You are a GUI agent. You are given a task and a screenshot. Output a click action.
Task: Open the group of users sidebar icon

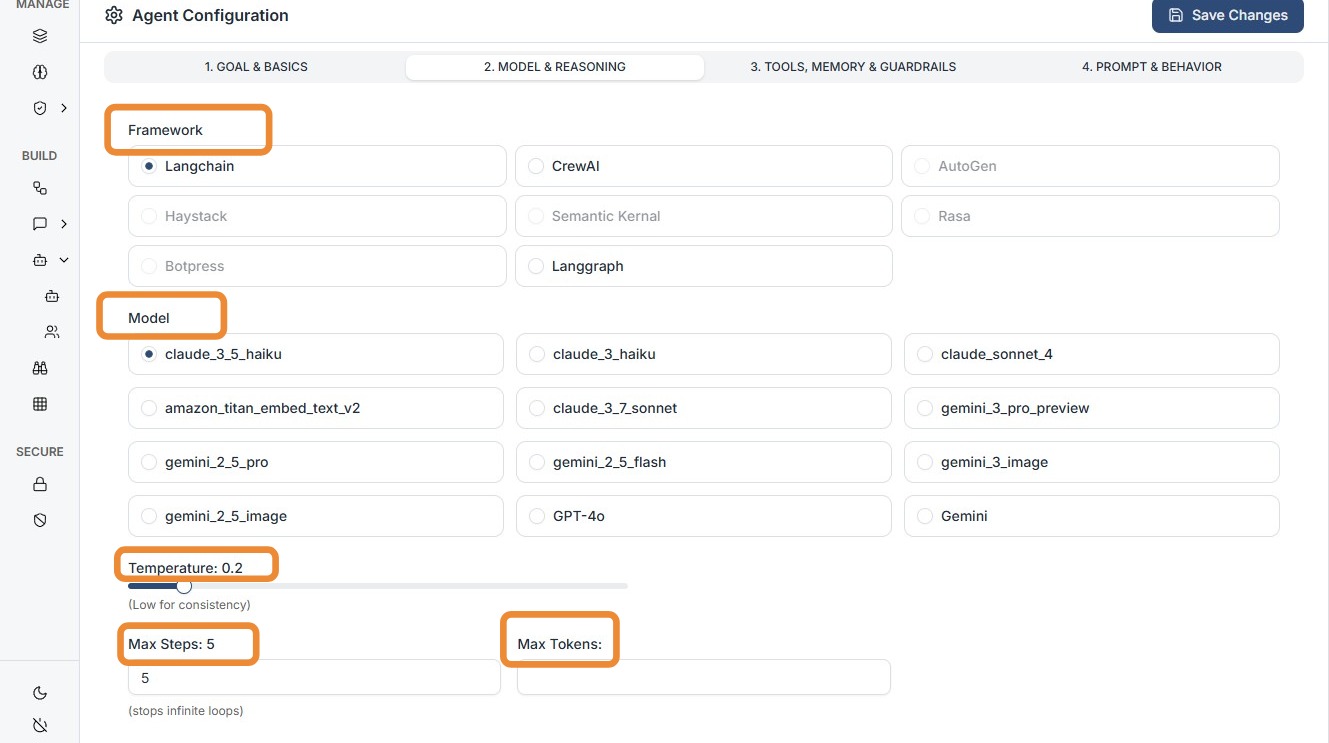[52, 332]
